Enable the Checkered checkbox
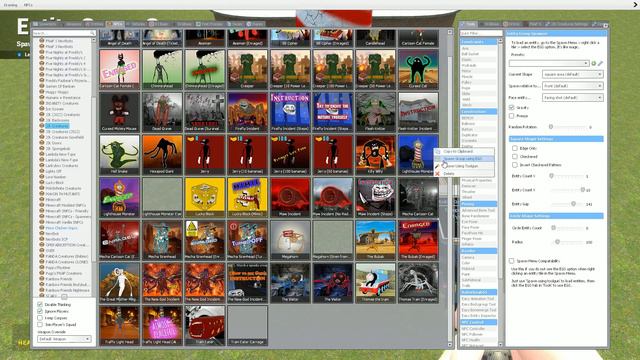Viewport: 640px width, 360px height. [515, 156]
